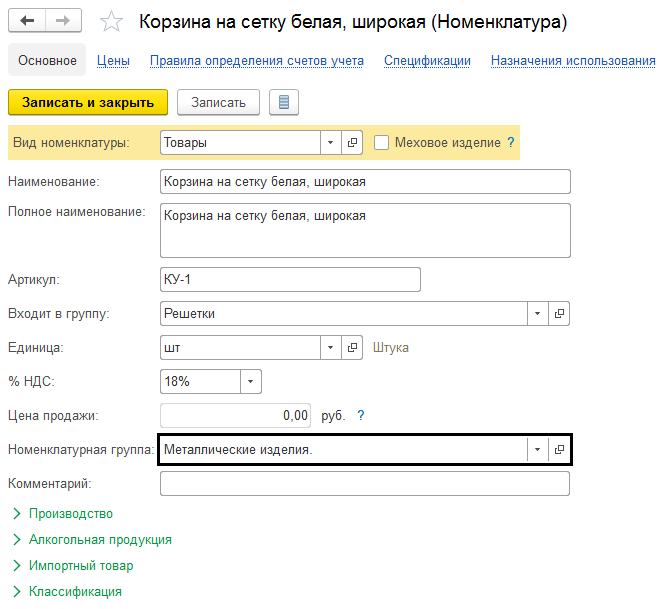The width and height of the screenshot is (665, 609).
Task: Click into the Артикул input field
Action: coord(290,279)
